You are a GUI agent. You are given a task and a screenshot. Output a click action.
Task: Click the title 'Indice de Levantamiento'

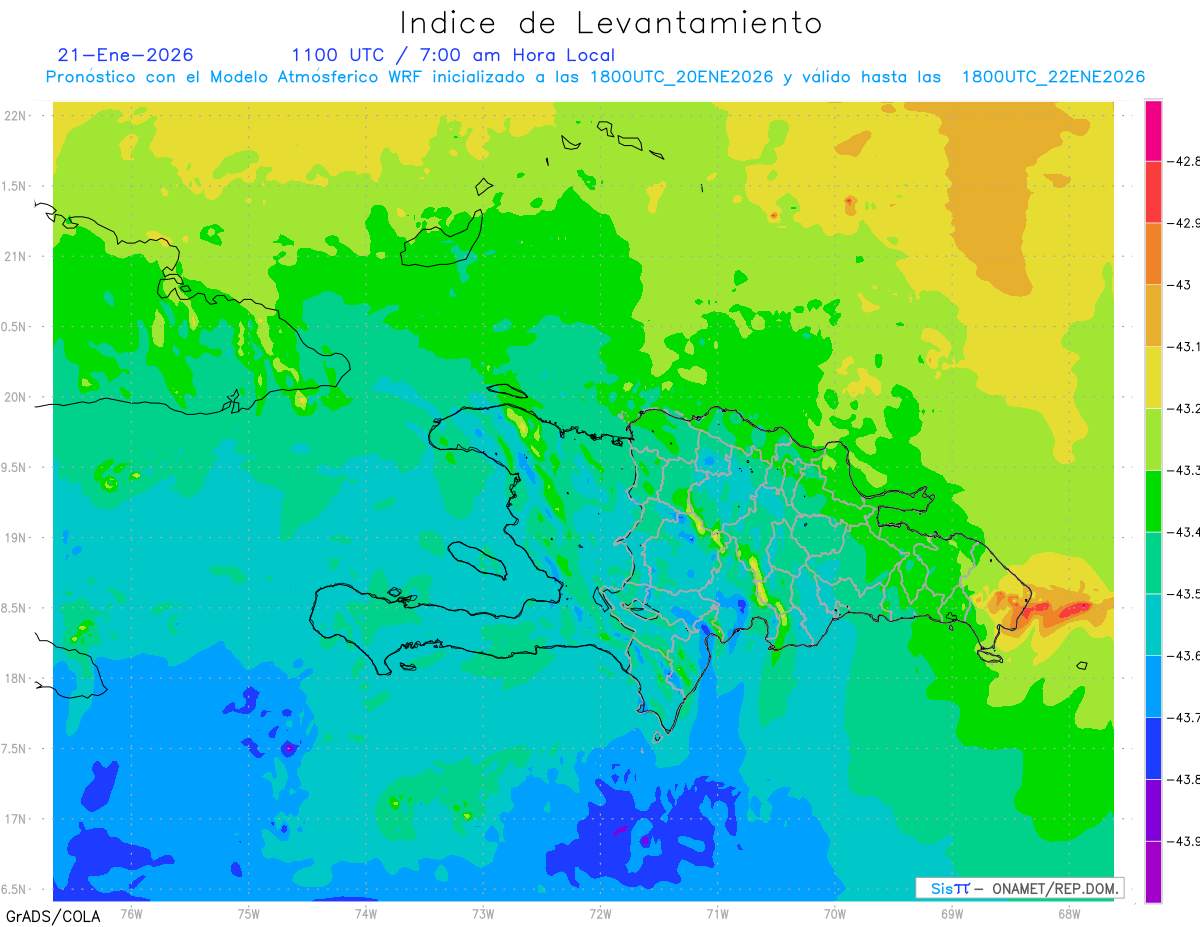coord(611,23)
